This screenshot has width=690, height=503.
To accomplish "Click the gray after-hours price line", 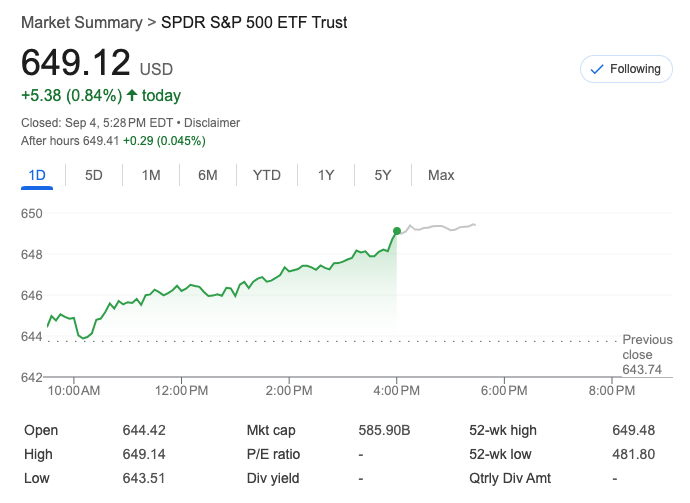I will point(440,227).
